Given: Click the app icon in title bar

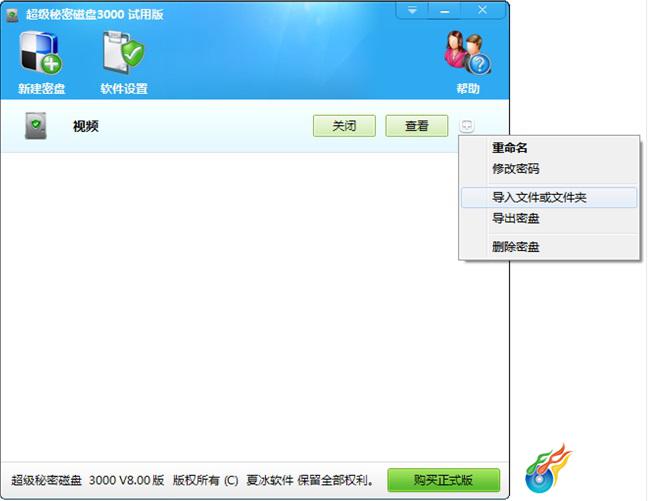Looking at the screenshot, I should tap(12, 15).
